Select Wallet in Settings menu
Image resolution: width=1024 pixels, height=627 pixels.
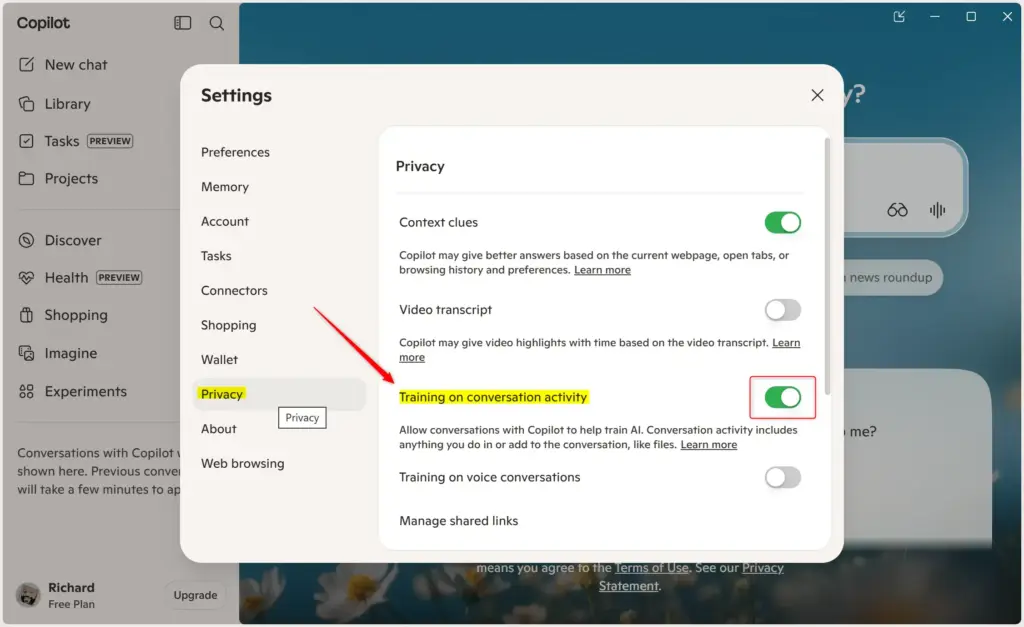[219, 360]
